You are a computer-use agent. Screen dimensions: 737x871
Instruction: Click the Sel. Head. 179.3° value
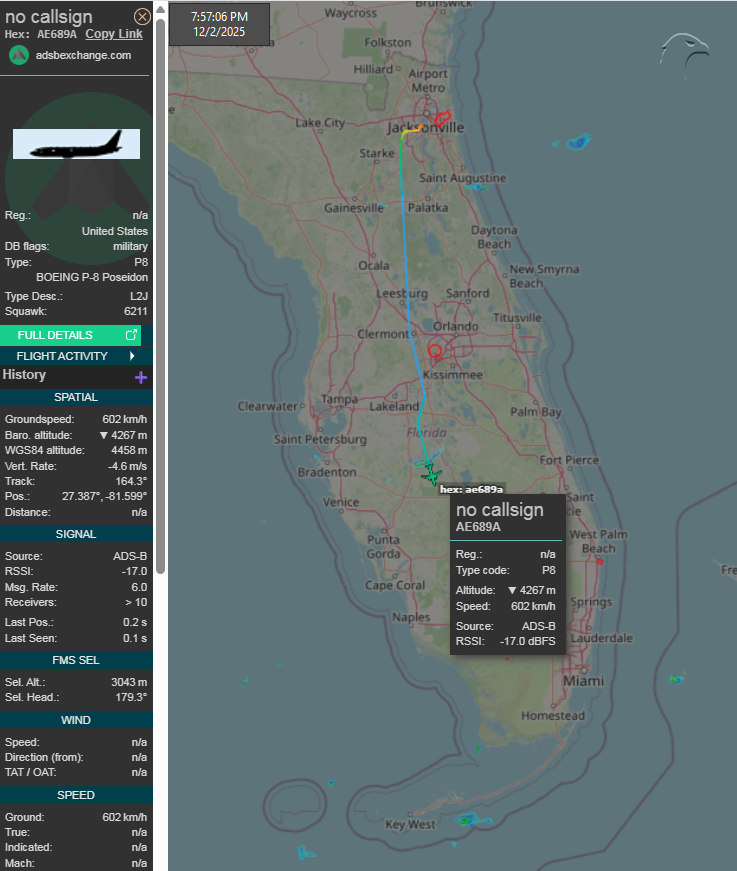click(131, 697)
